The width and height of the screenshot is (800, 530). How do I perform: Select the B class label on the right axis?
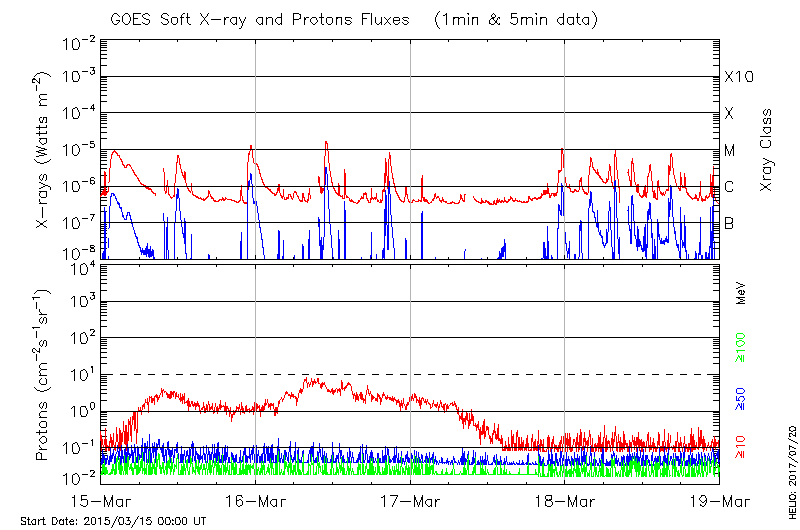(x=729, y=223)
